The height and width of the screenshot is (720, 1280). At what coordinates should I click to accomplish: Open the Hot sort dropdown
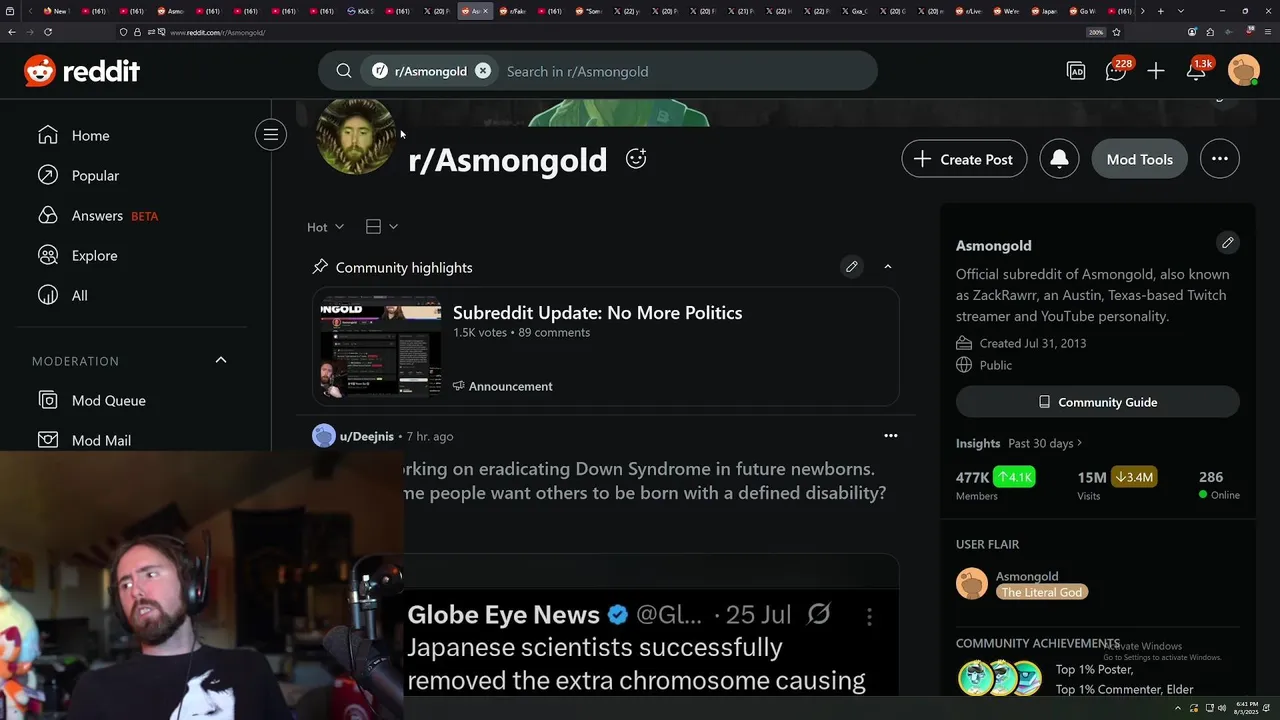click(325, 227)
